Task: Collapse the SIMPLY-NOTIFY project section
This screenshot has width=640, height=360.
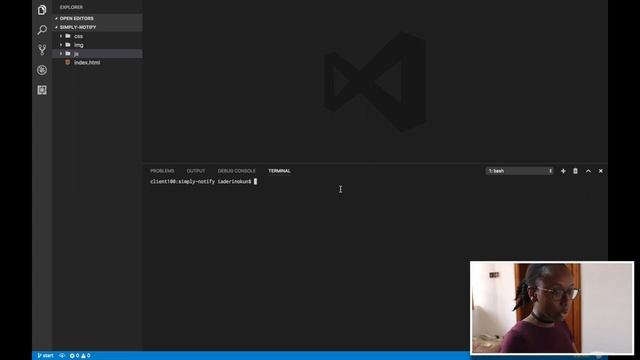Action: (97, 27)
